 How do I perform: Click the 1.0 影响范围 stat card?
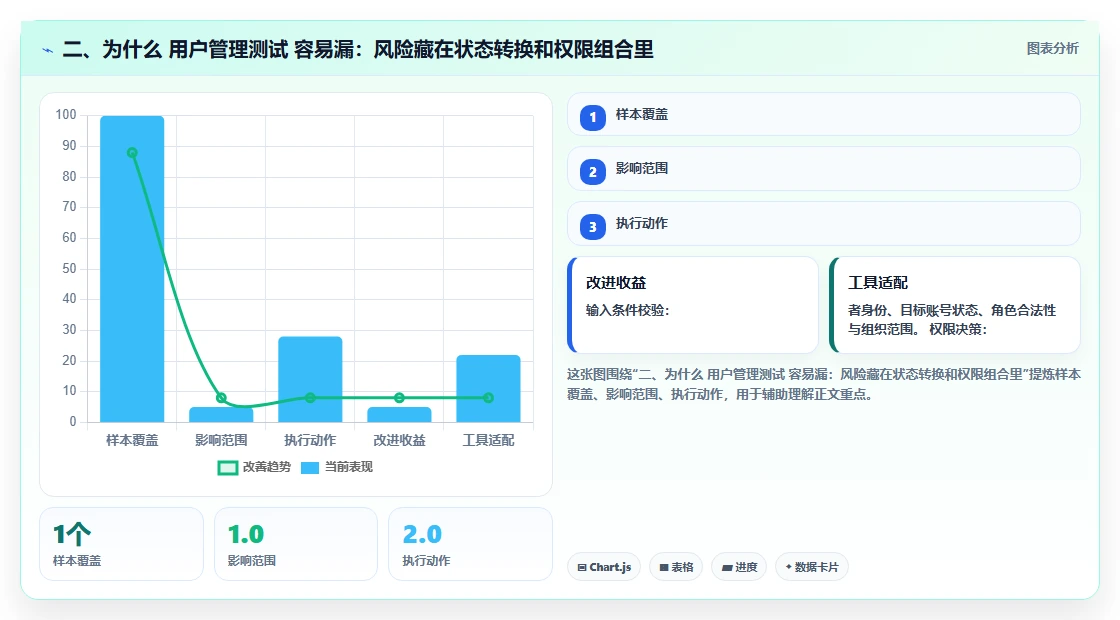pyautogui.click(x=296, y=544)
